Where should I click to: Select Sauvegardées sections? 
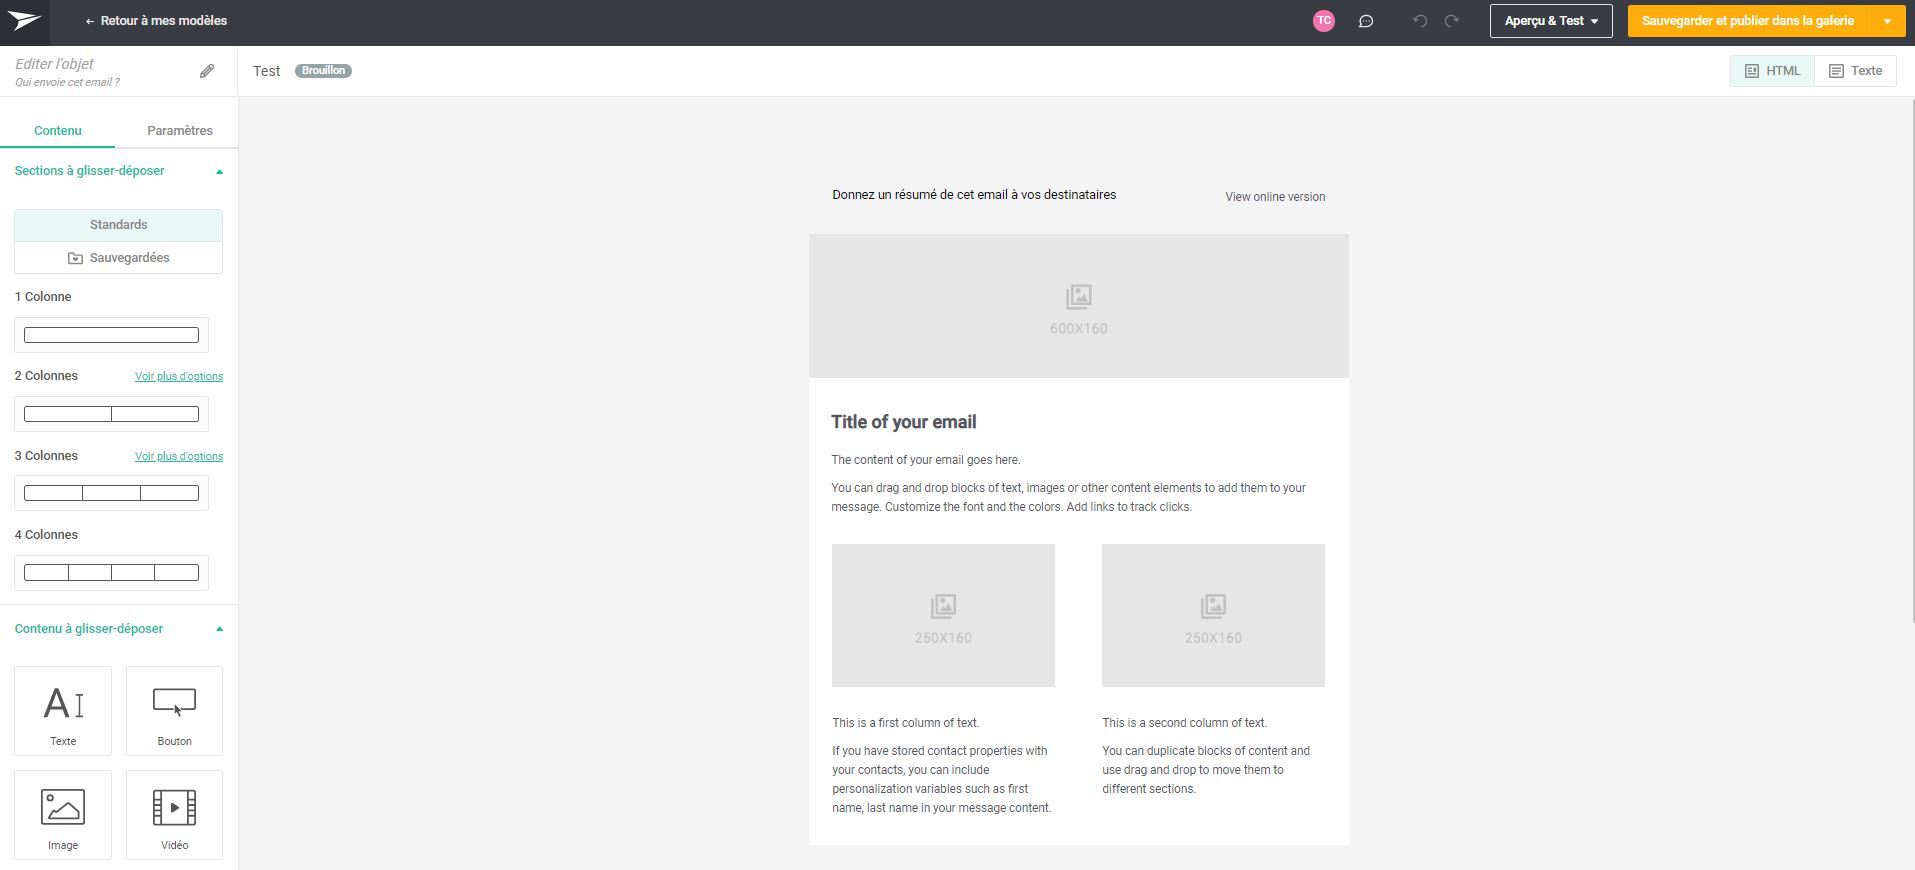(118, 258)
